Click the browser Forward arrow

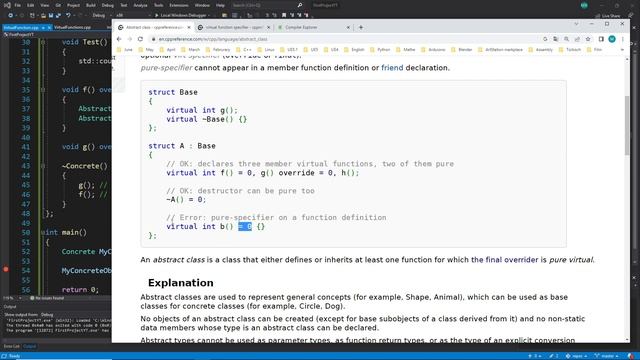pyautogui.click(x=129, y=39)
